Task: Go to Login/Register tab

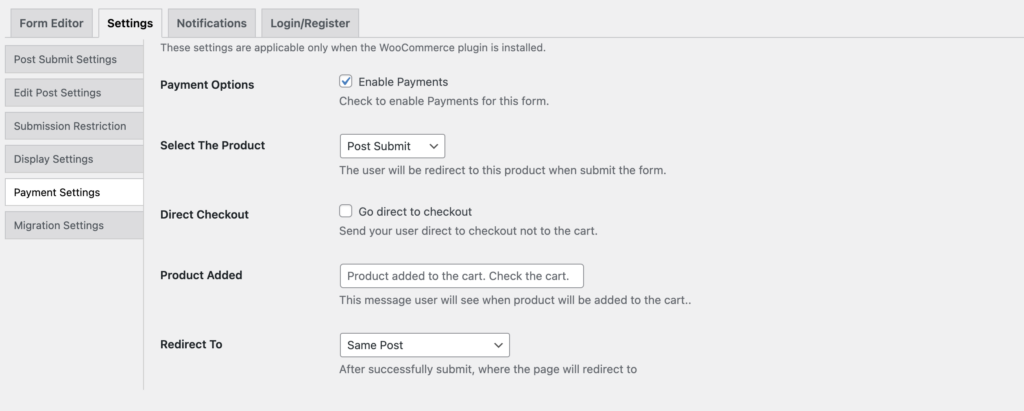Action: click(x=308, y=23)
